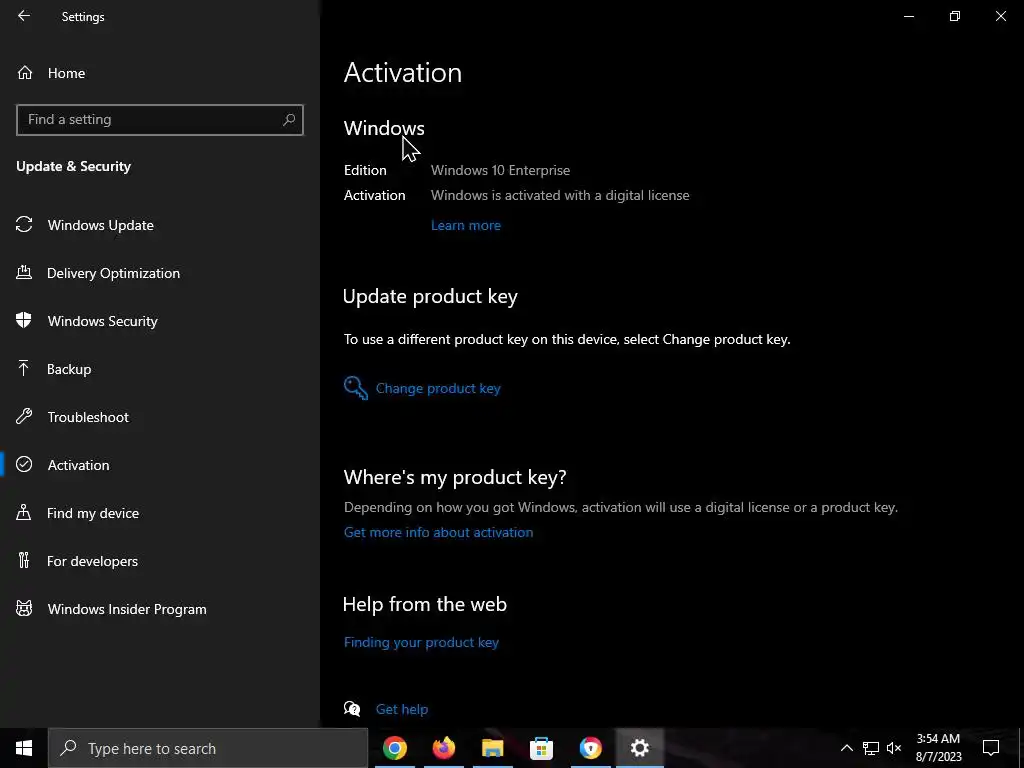1024x768 pixels.
Task: Click the Learn more link
Action: tap(466, 225)
